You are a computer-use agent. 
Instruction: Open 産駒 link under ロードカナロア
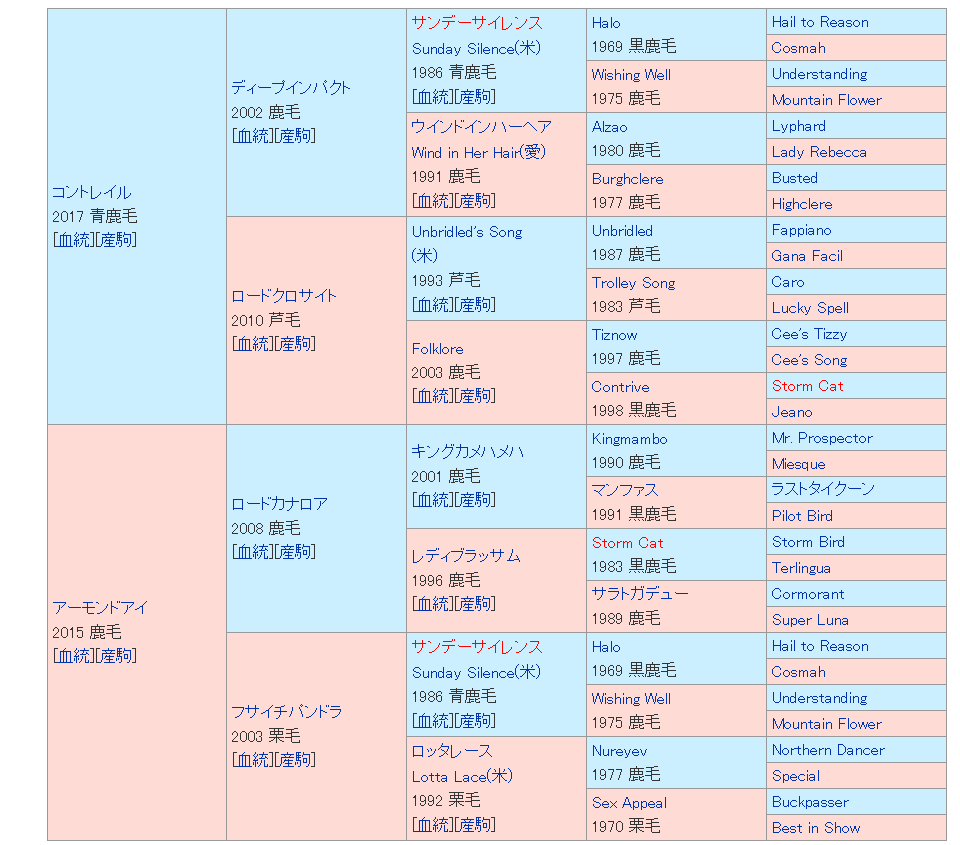tap(296, 552)
